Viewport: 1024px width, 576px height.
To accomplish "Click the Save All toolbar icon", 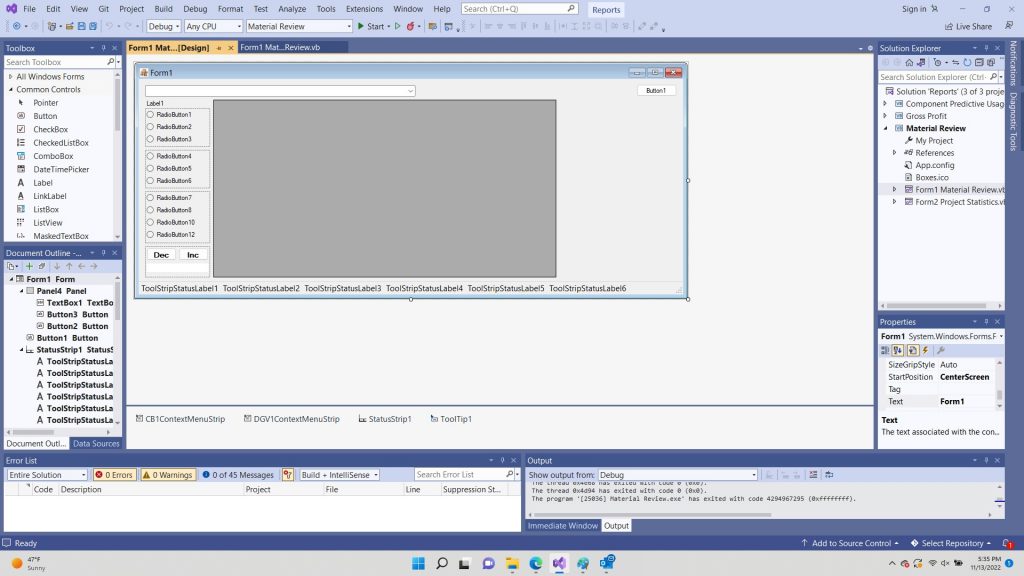I will coord(93,26).
